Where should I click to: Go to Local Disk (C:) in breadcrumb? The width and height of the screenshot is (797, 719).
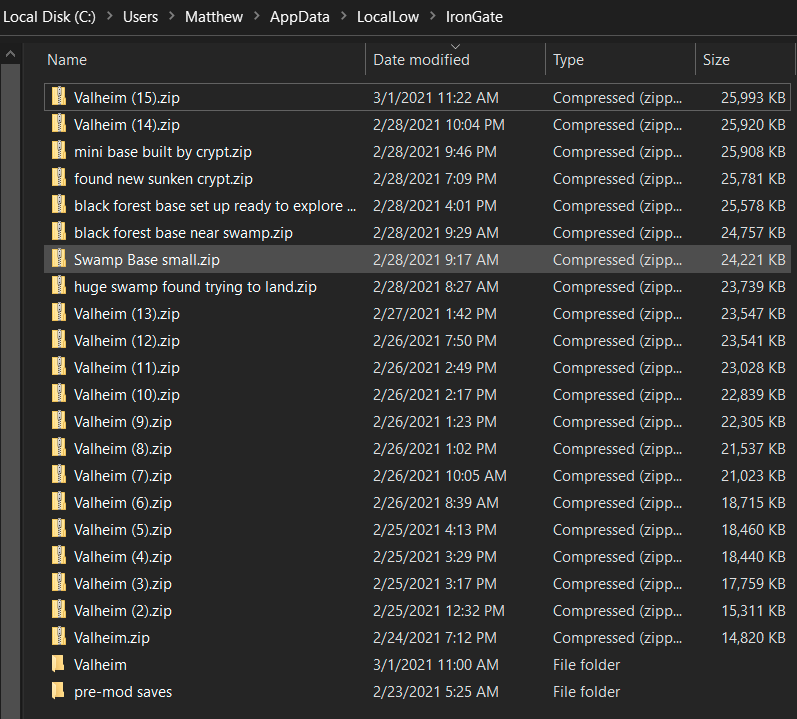(49, 17)
